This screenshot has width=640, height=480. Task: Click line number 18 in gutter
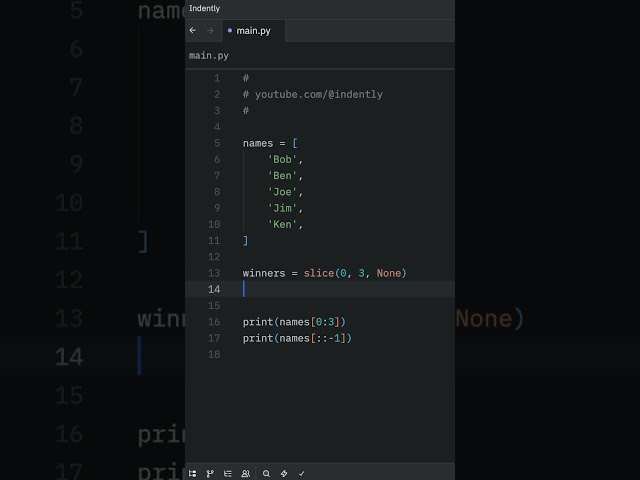(x=214, y=354)
